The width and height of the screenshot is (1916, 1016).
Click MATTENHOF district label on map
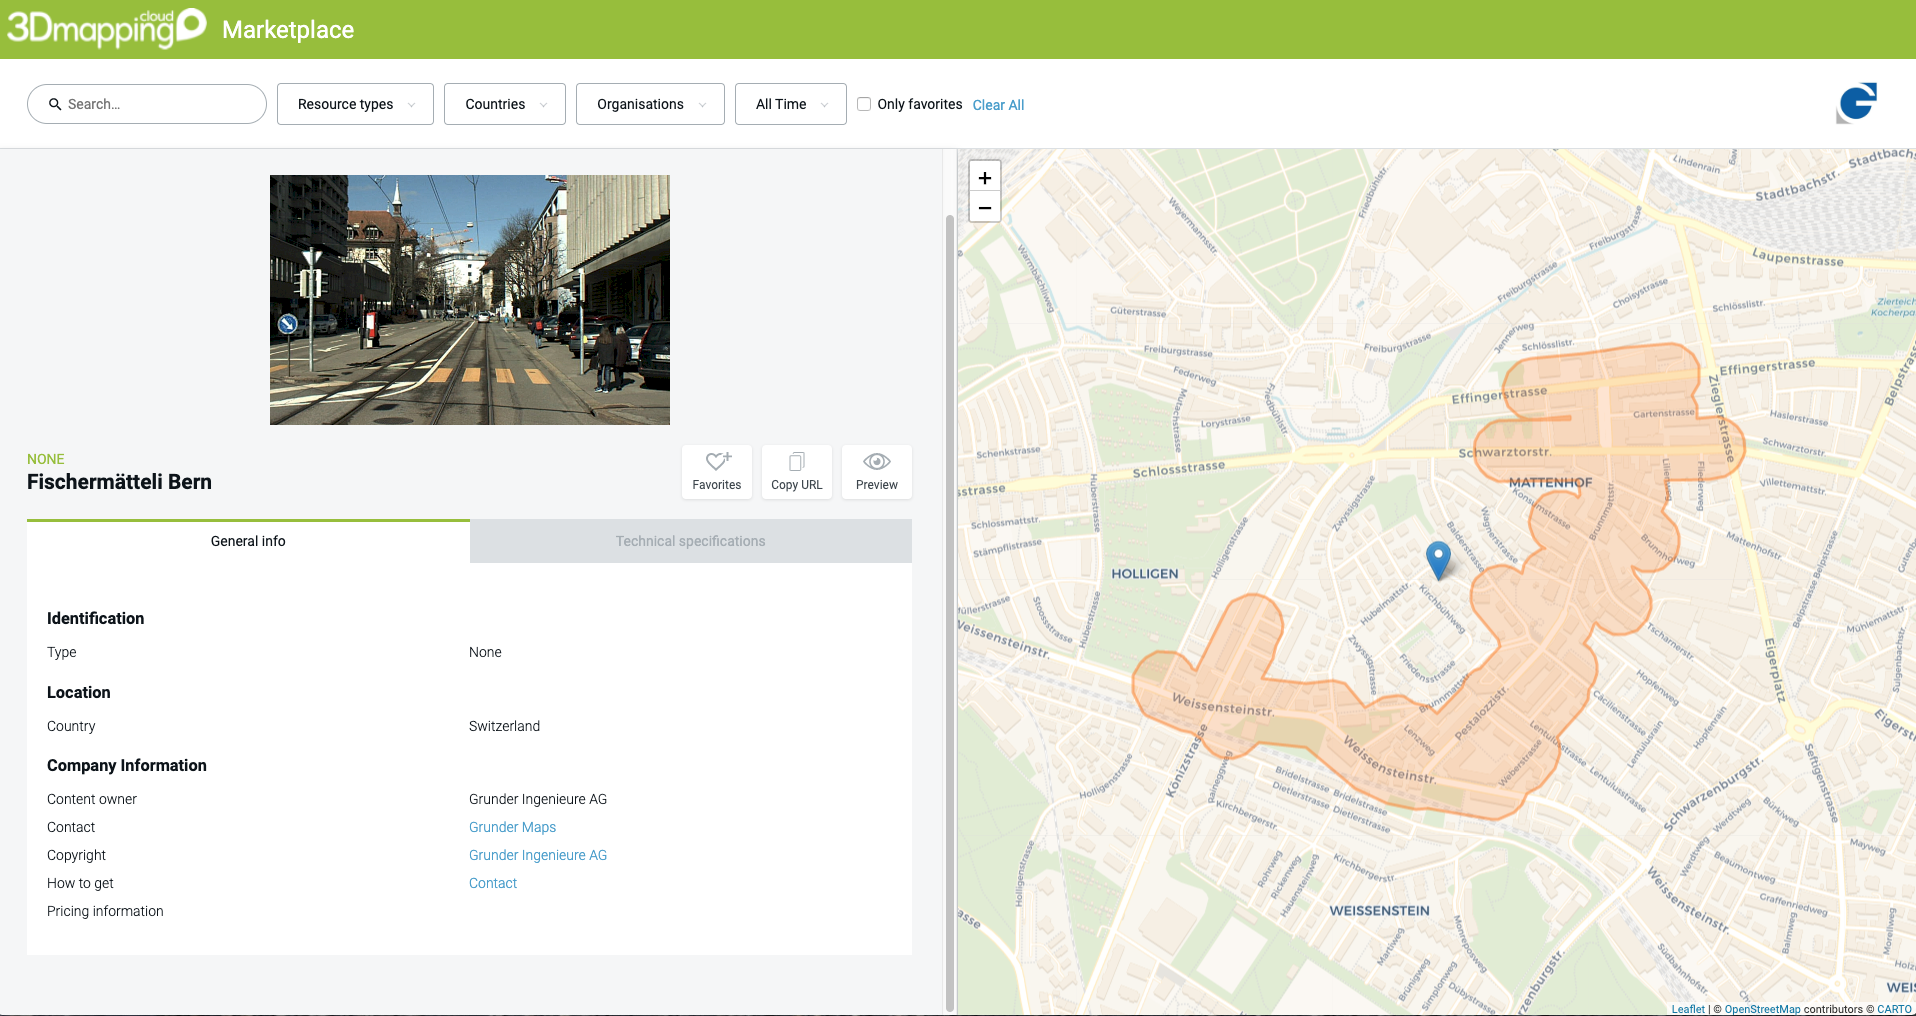(x=1550, y=482)
